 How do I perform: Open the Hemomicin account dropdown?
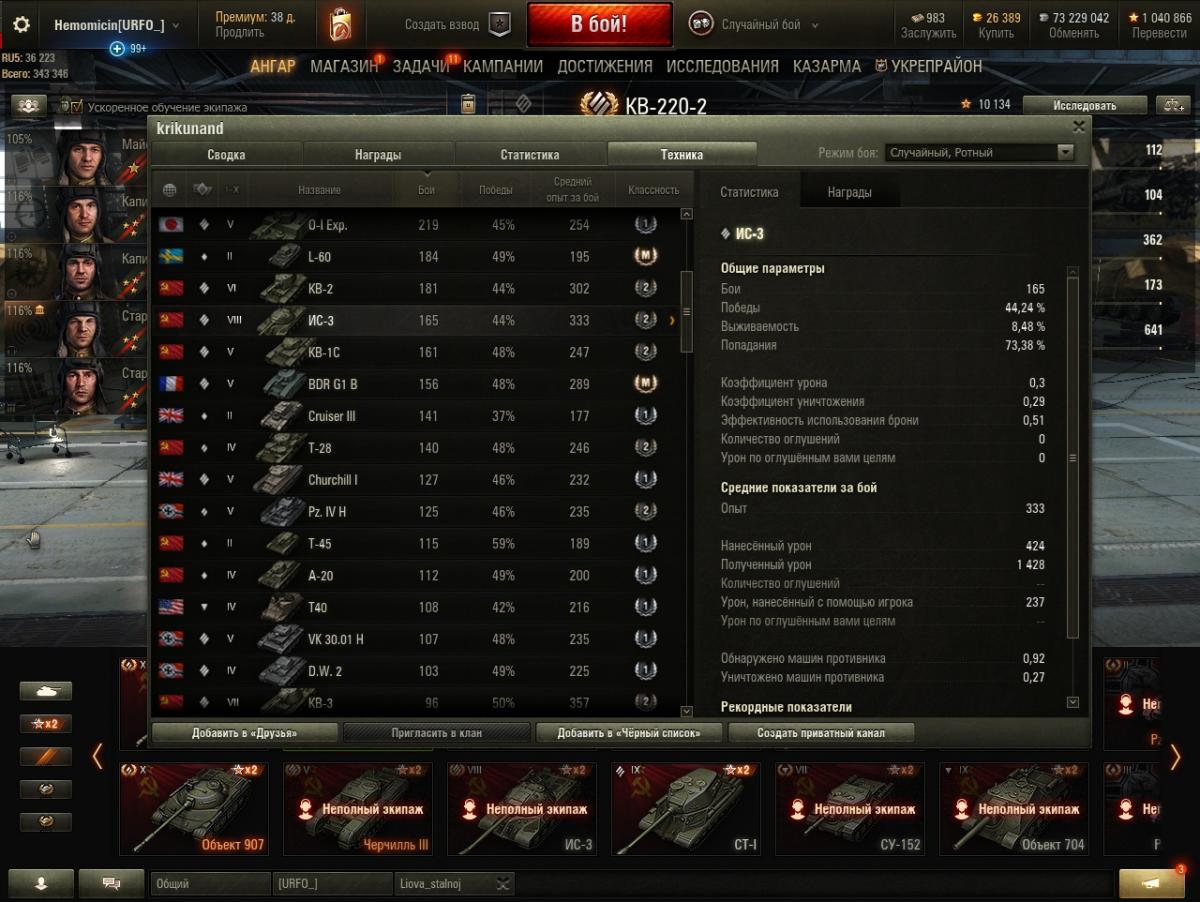109,25
